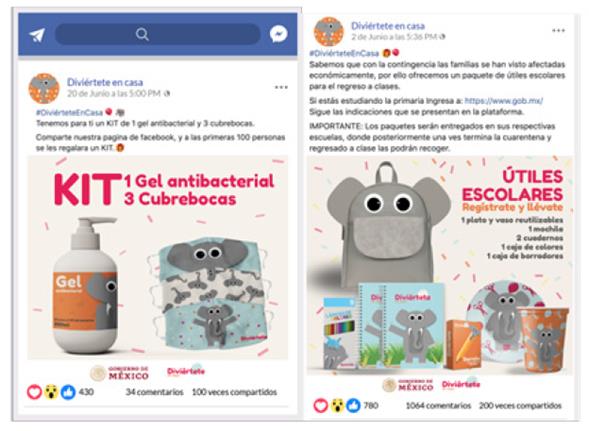Screen dimensions: 589x431
Task: Open the KIT gel antibacterial image
Action: 158,257
